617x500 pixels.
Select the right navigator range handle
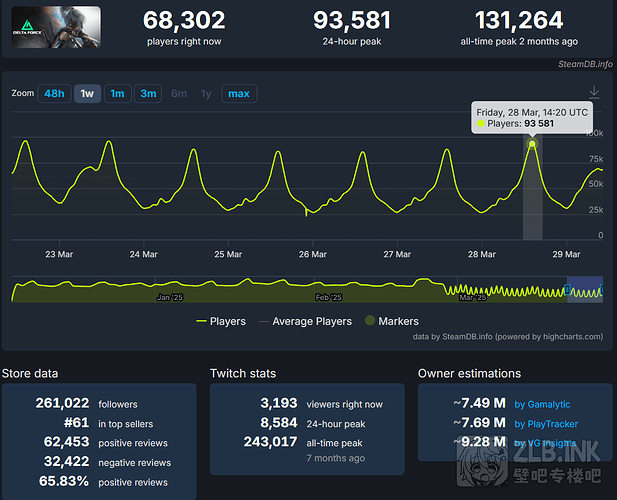coord(602,290)
